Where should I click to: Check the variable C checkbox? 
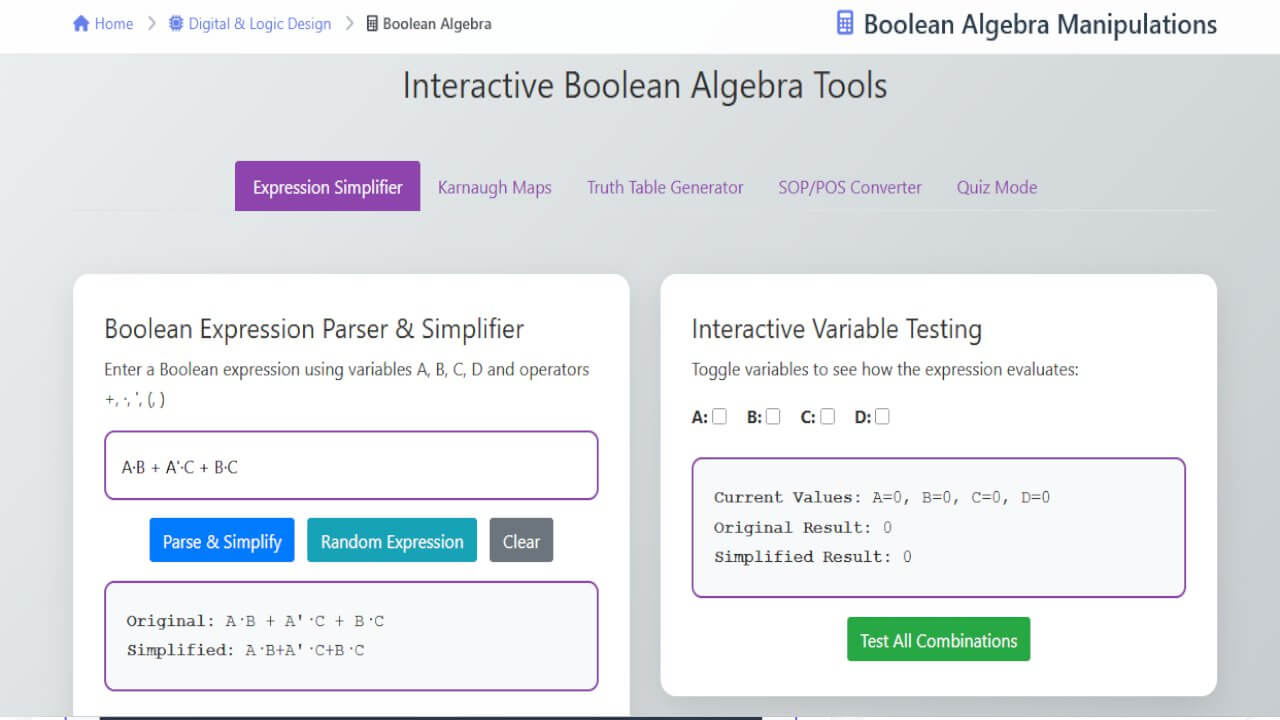coord(827,417)
